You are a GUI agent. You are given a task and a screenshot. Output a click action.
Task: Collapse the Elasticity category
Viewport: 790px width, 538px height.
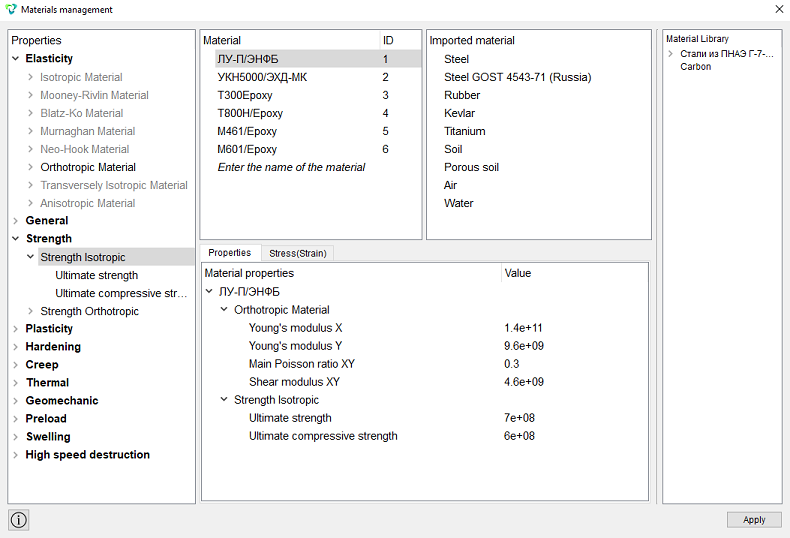coord(16,58)
